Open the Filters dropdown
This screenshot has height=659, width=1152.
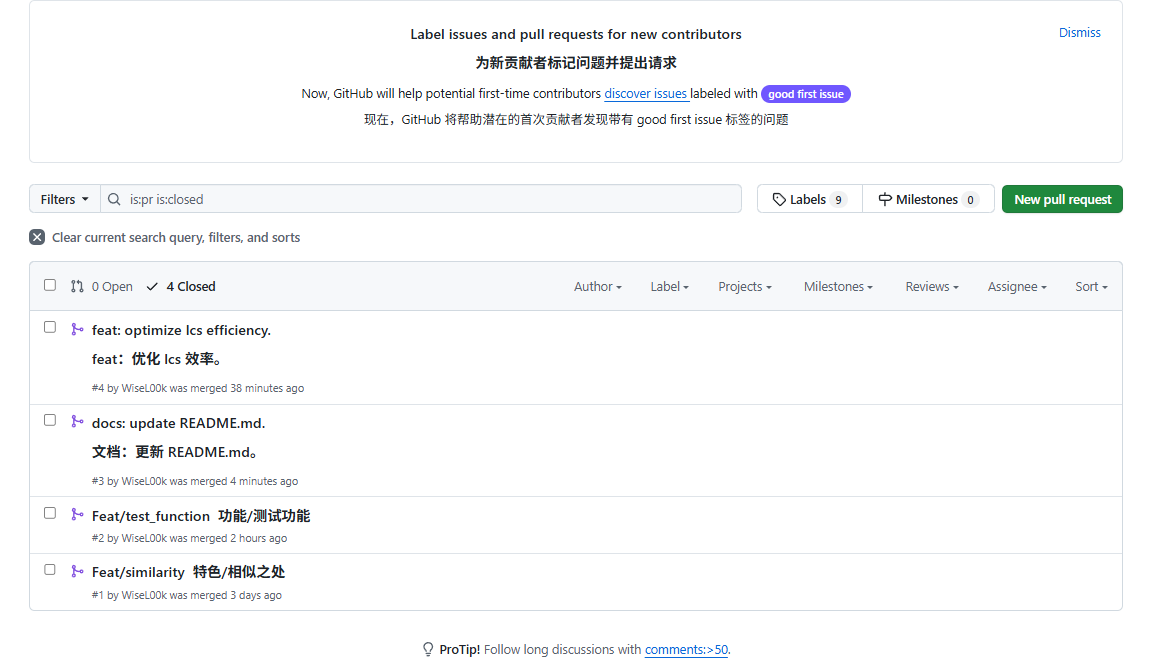click(x=63, y=199)
